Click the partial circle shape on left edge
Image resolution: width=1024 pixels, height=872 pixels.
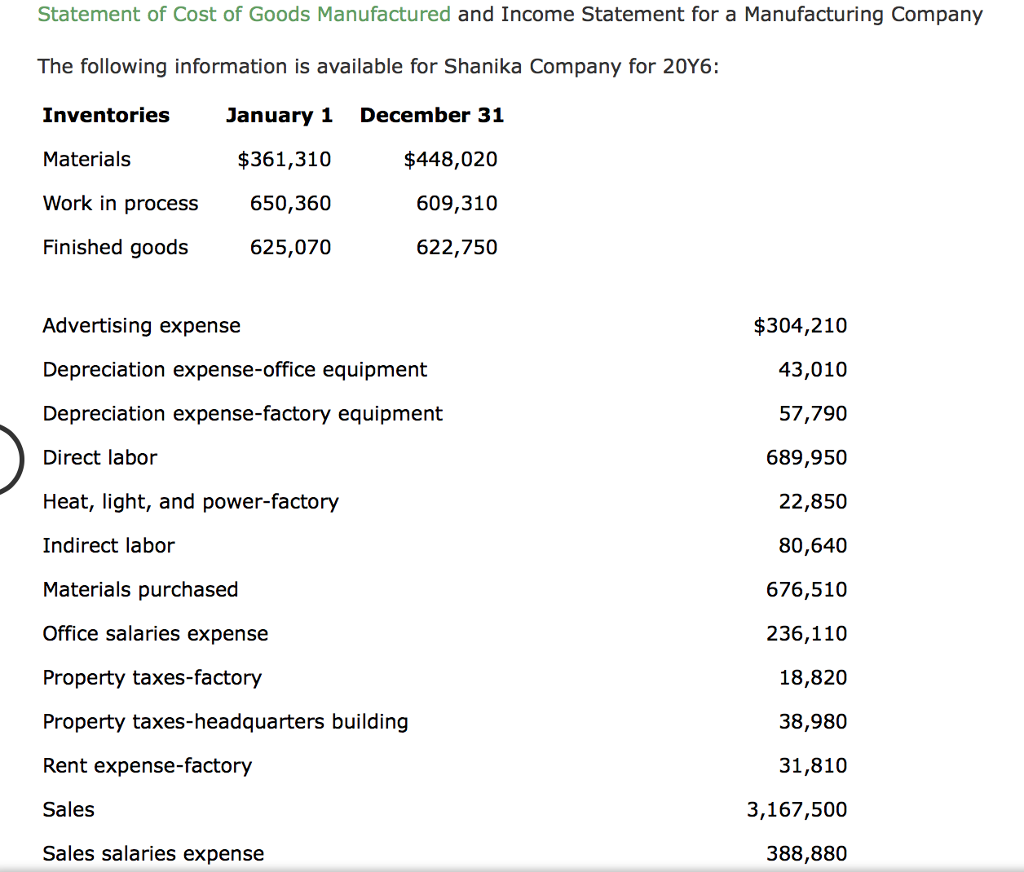click(x=10, y=459)
